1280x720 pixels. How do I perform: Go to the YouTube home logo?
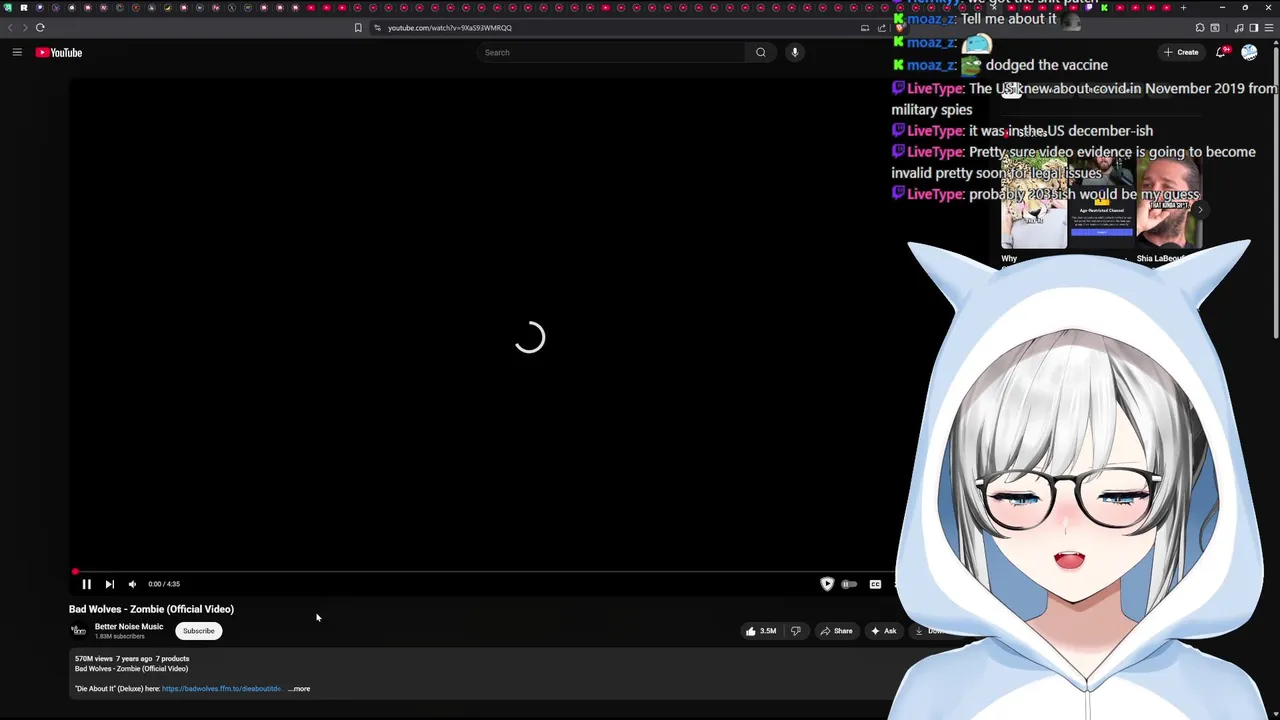(x=59, y=52)
